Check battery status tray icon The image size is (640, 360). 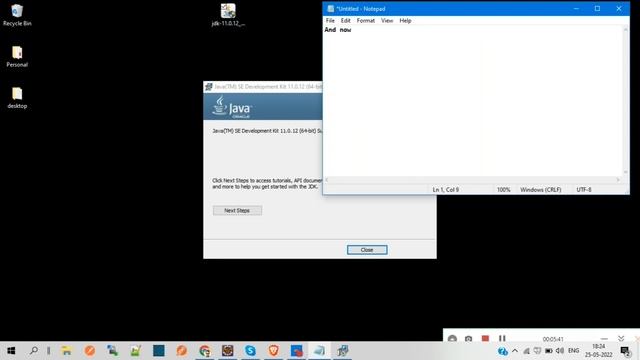(x=549, y=351)
